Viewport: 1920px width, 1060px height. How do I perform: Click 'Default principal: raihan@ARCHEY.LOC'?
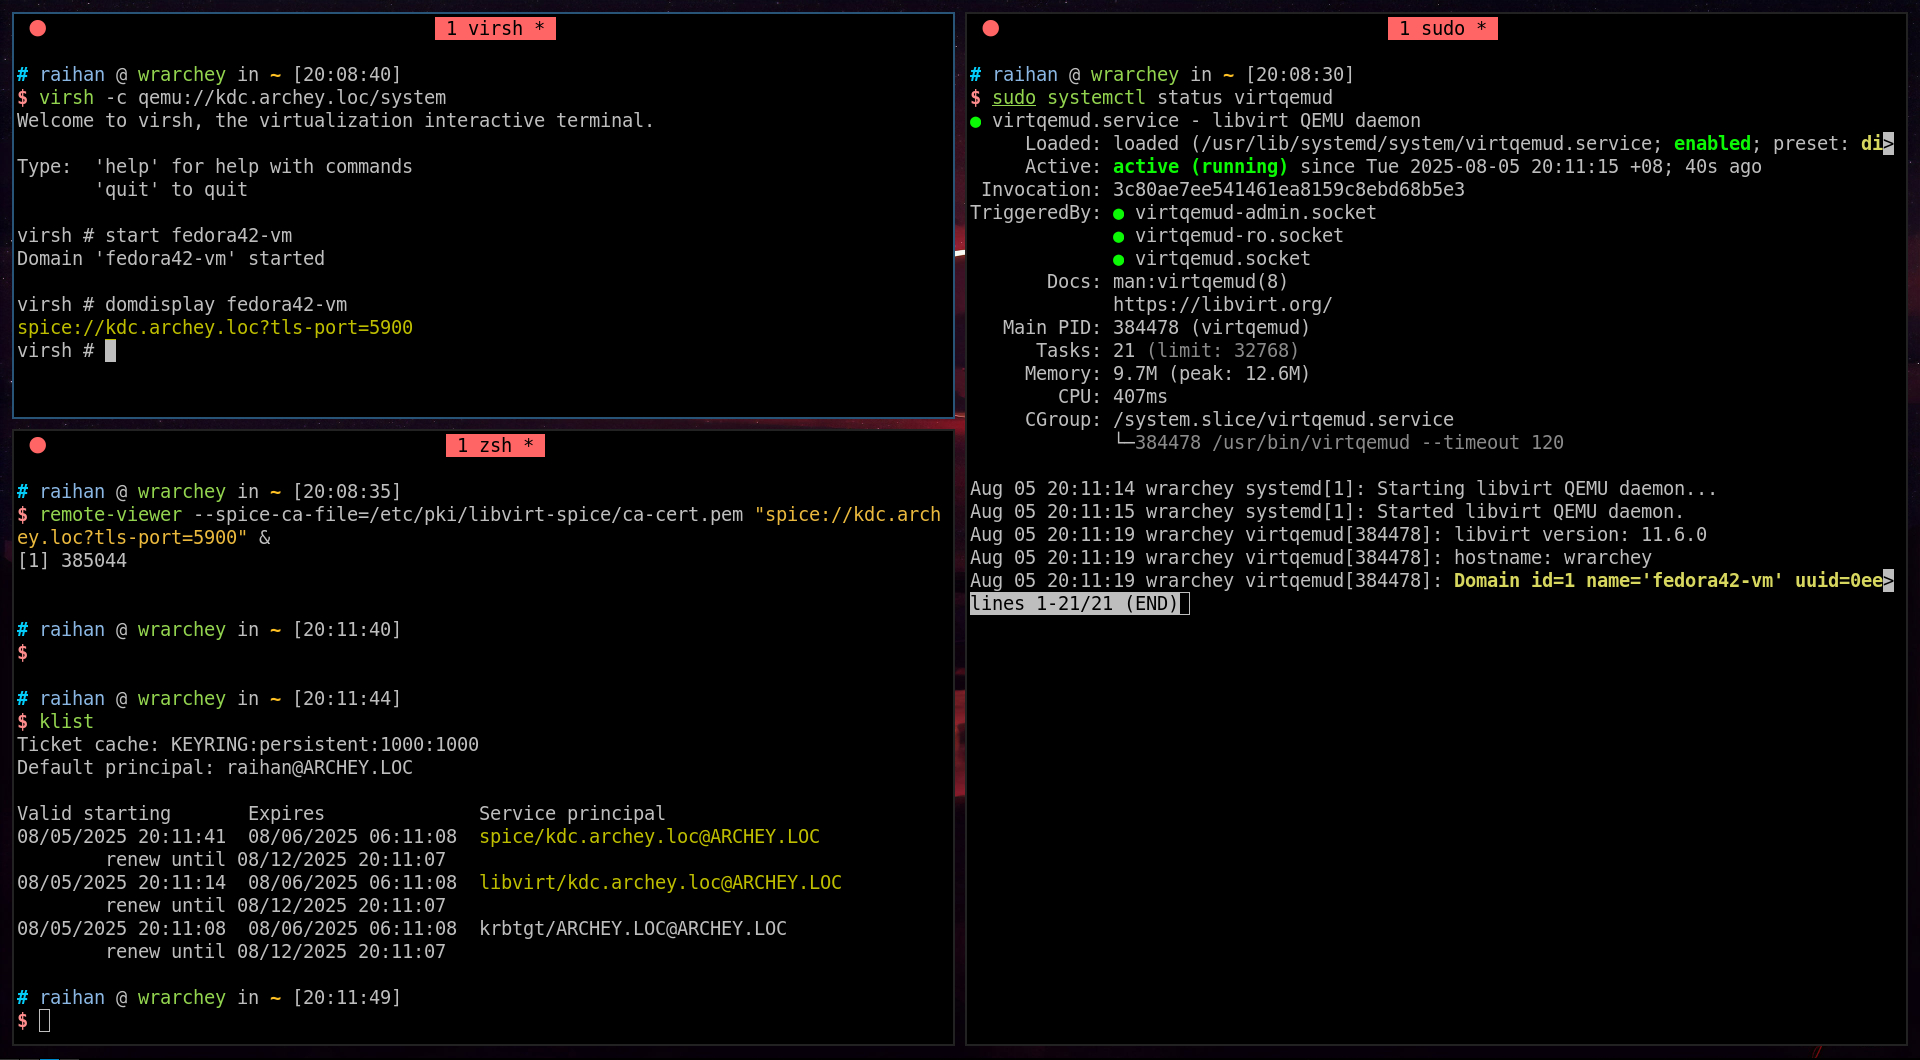[x=215, y=768]
